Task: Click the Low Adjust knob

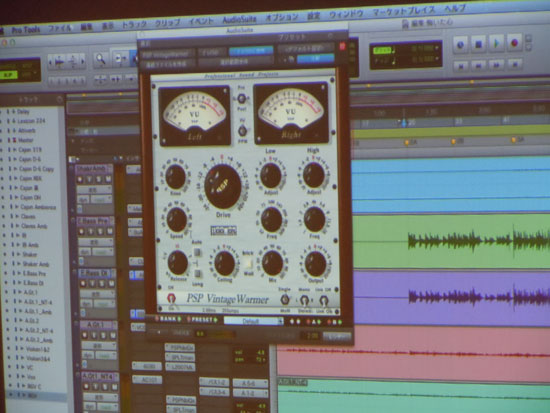Action: 270,175
